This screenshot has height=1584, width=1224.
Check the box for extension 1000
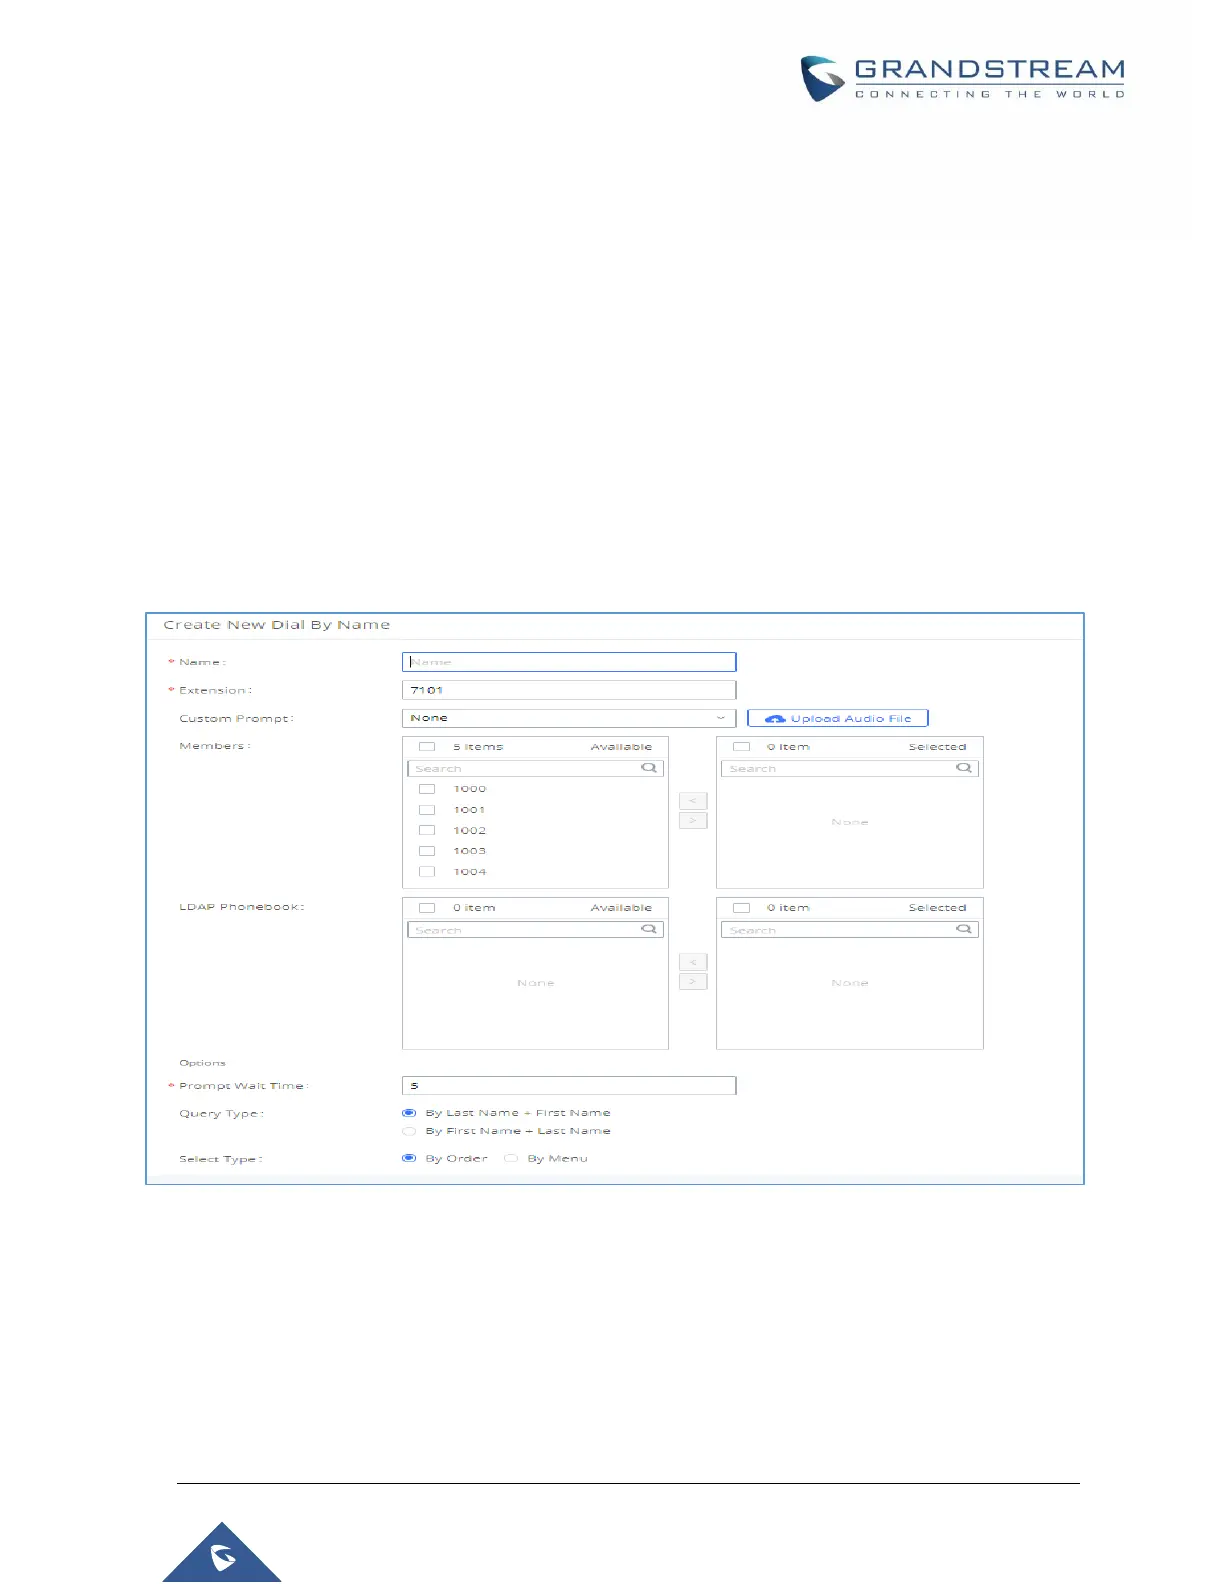tap(427, 789)
